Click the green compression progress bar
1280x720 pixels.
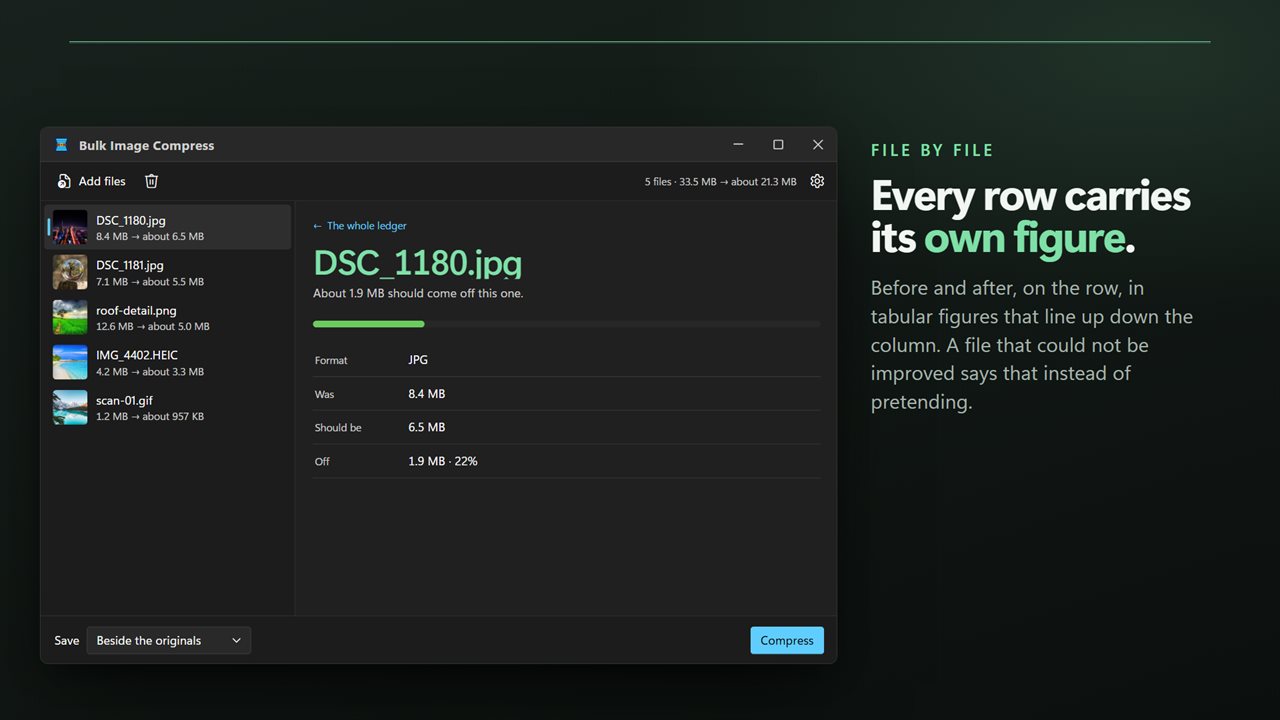click(x=567, y=324)
